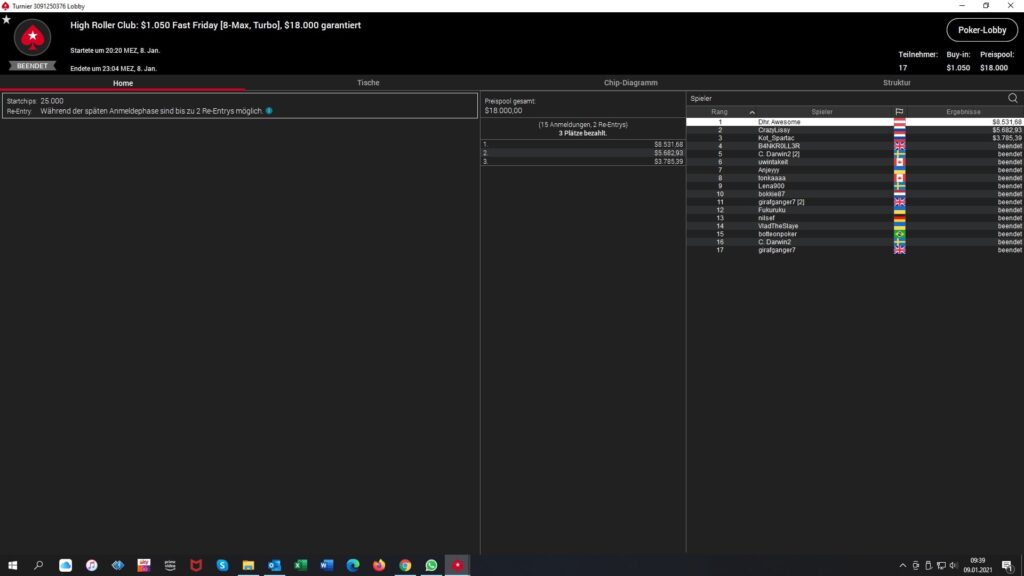This screenshot has width=1024, height=576.
Task: Sort by the Spieler column header
Action: click(x=822, y=112)
